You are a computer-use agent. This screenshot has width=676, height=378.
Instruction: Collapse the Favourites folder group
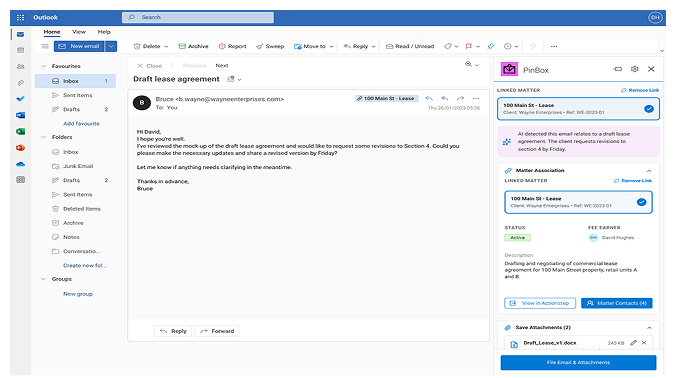pos(43,66)
